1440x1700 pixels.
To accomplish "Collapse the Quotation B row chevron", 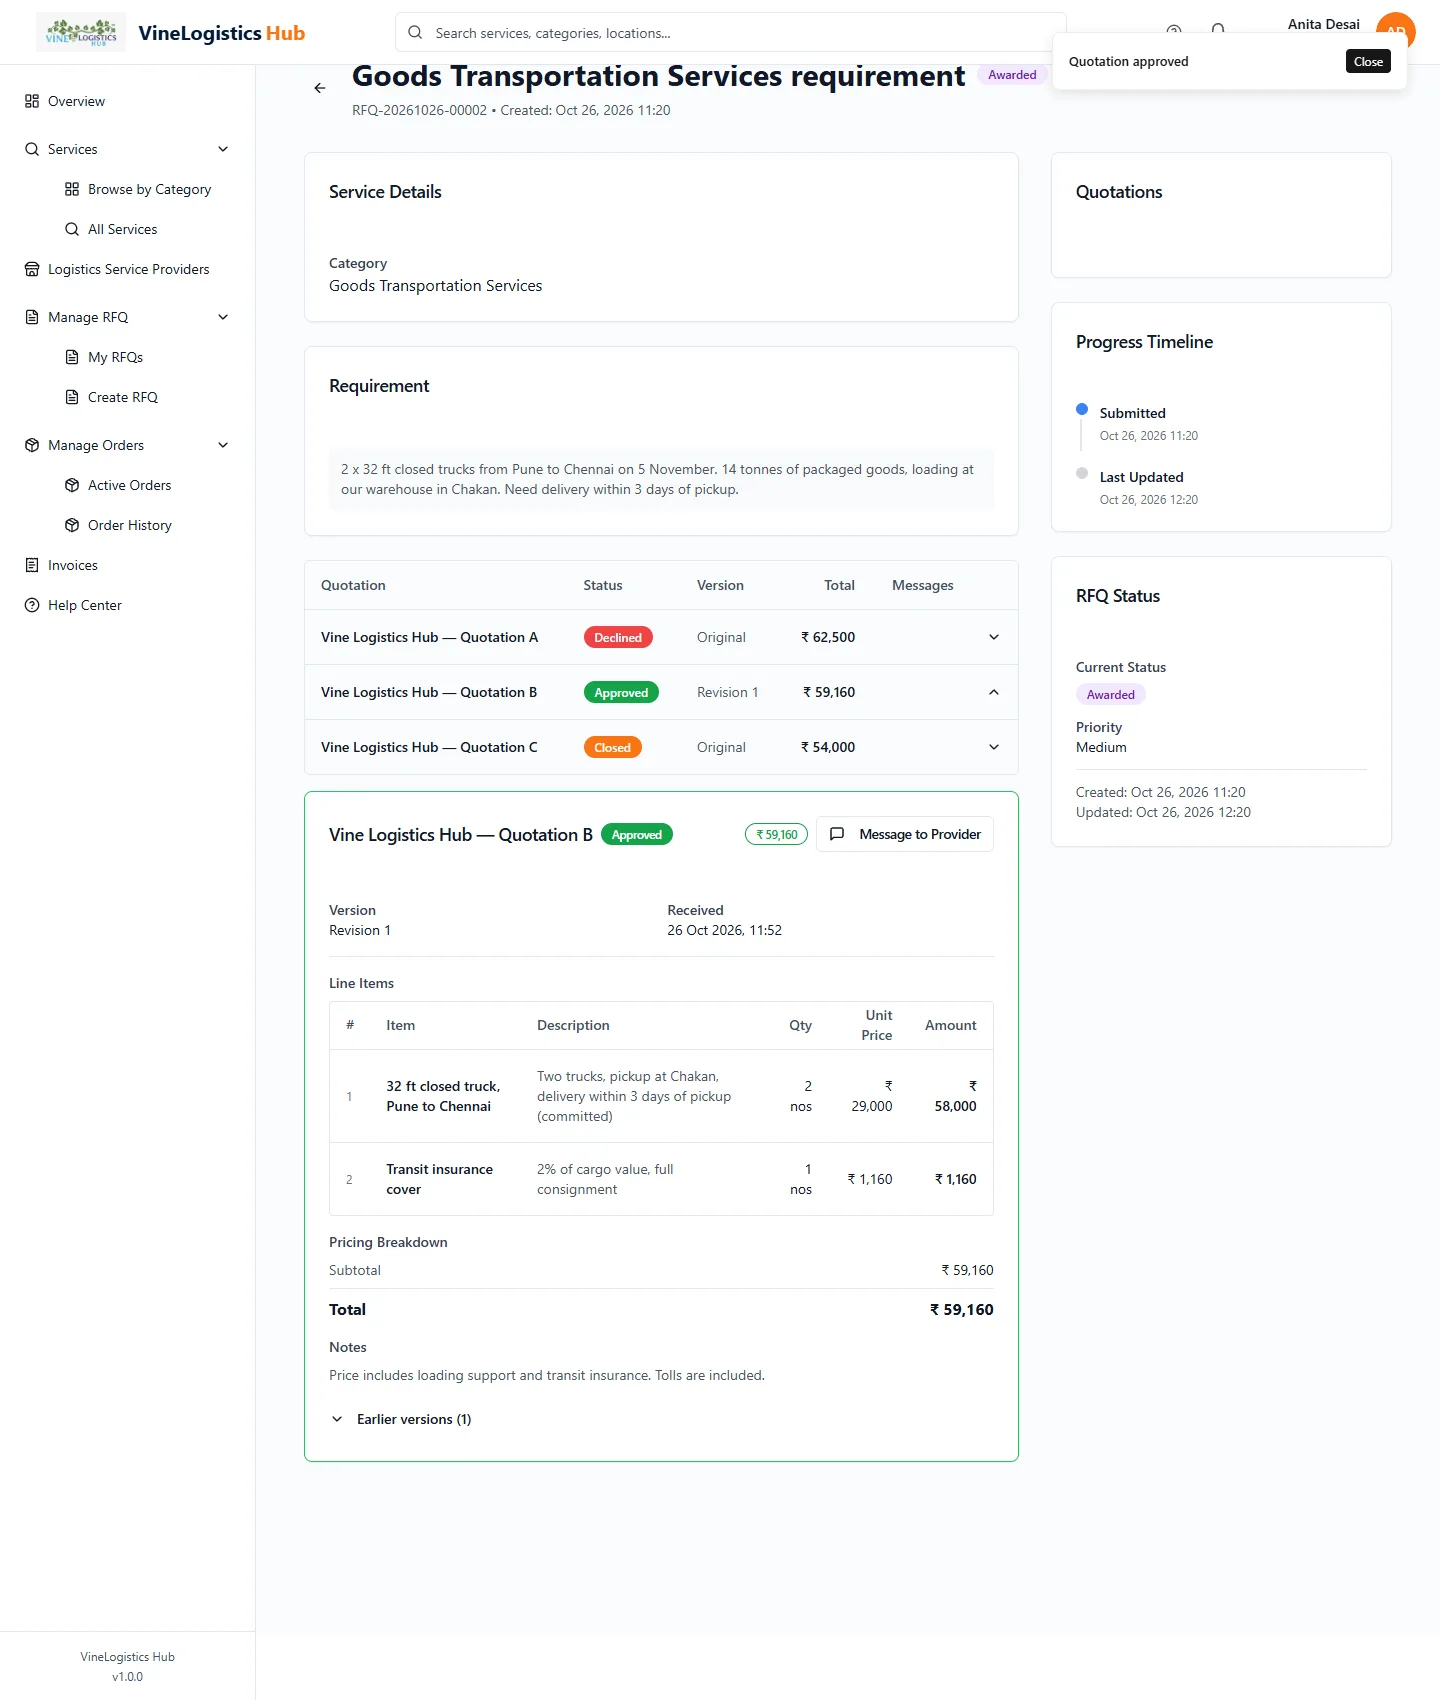I will (994, 692).
